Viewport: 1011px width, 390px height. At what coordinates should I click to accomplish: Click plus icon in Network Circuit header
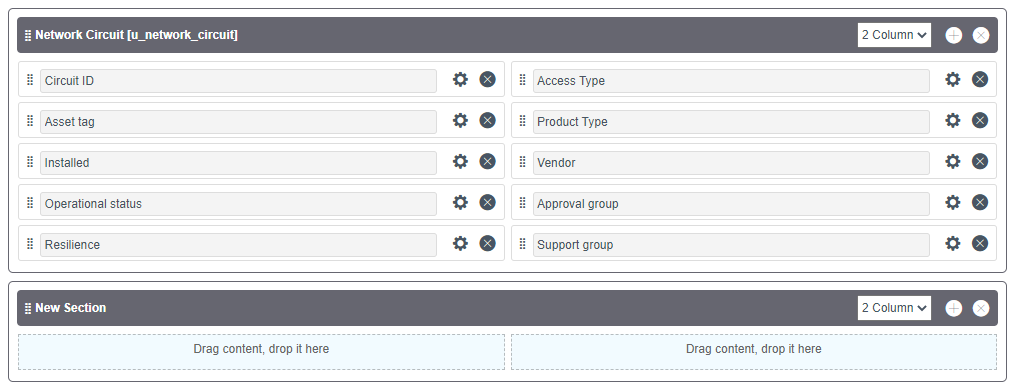pyautogui.click(x=954, y=35)
